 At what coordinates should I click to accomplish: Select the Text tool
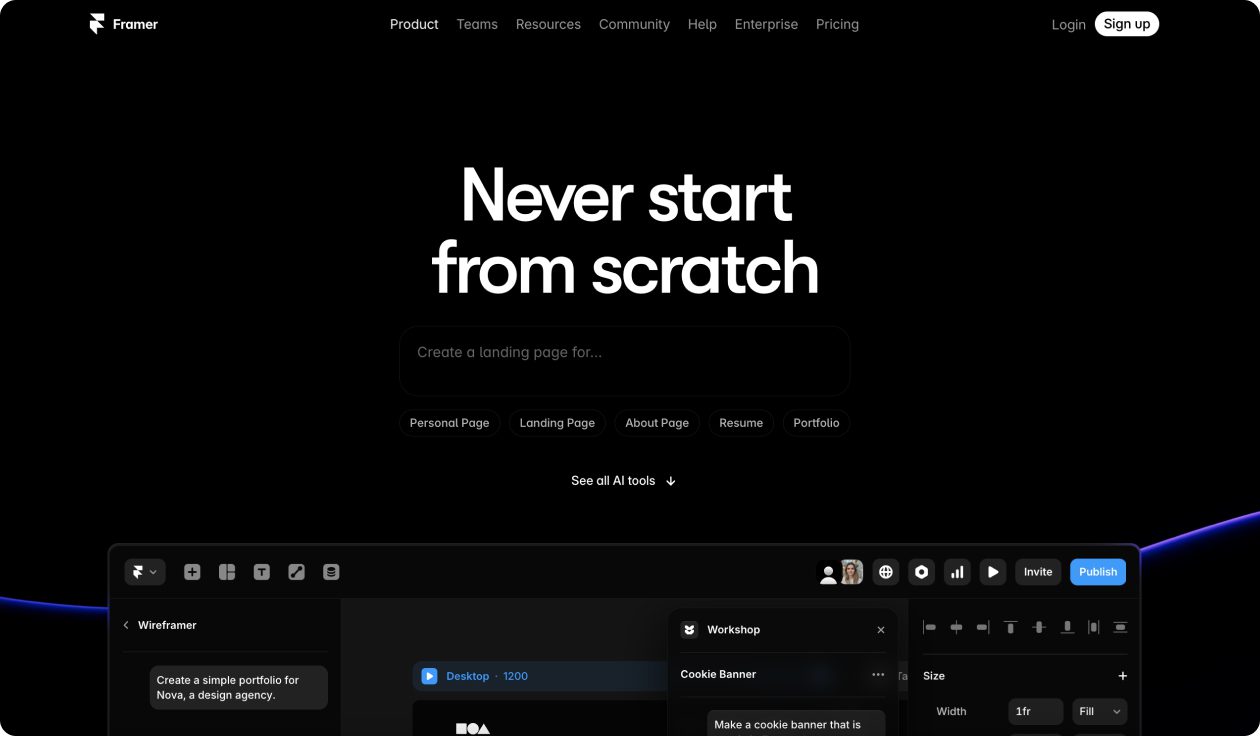click(x=262, y=571)
